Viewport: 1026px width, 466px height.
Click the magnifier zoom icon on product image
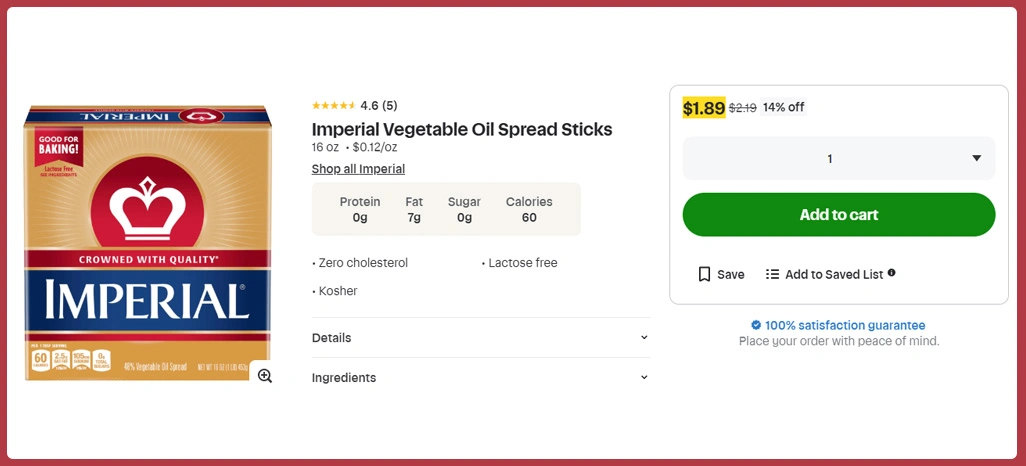(x=264, y=376)
